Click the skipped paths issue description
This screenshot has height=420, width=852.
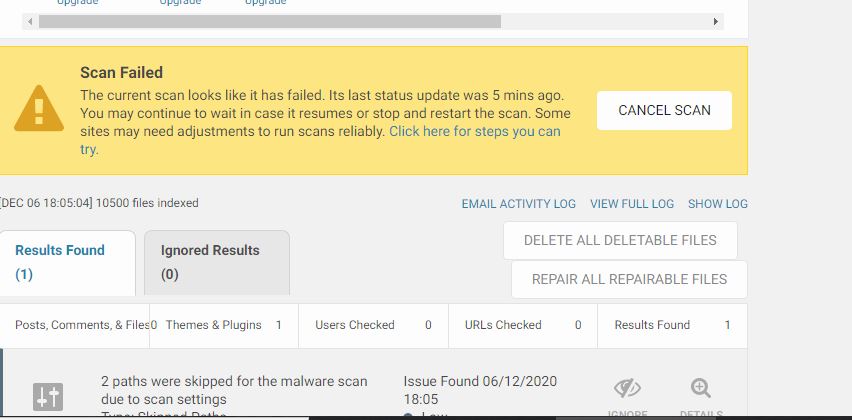click(234, 390)
